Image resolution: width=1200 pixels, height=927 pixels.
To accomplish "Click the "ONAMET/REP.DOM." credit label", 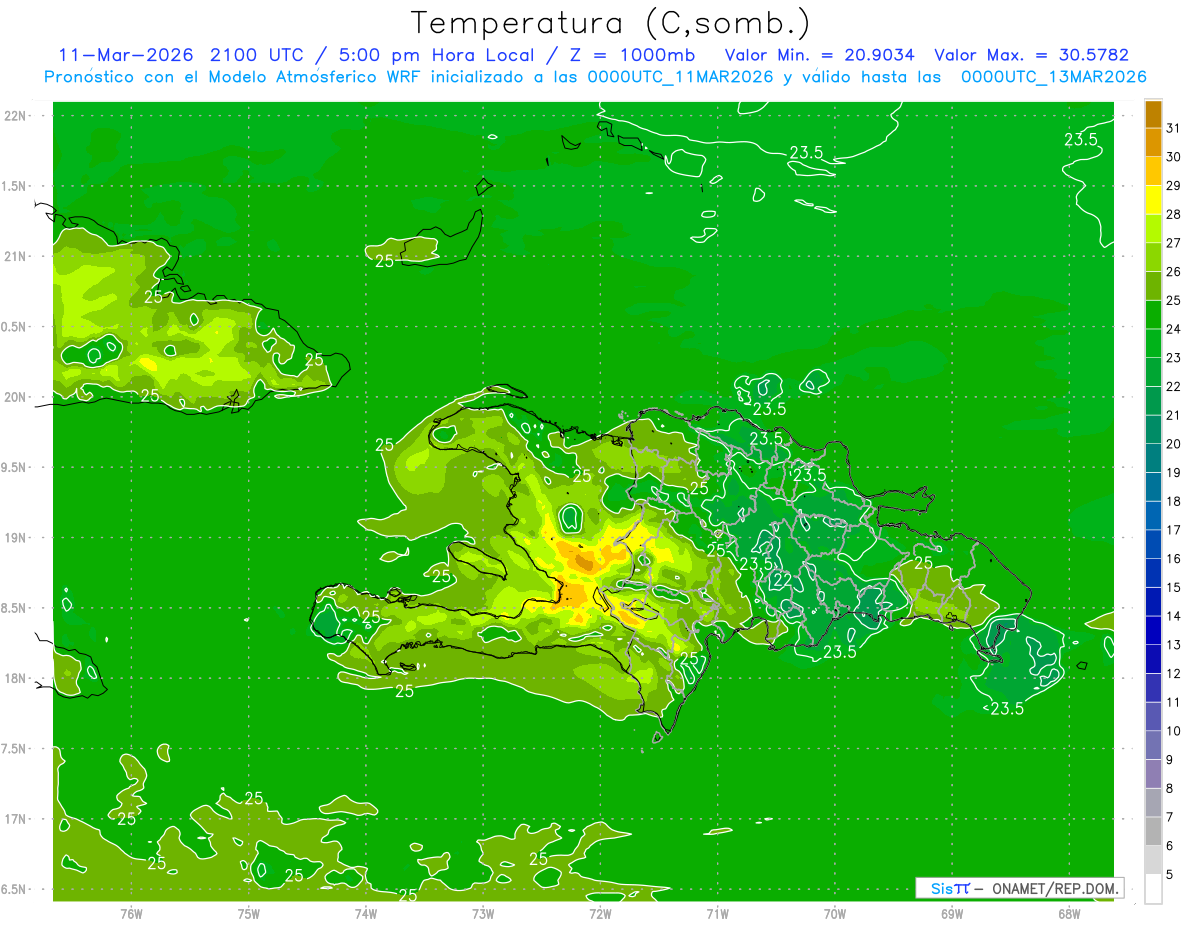I will pyautogui.click(x=1055, y=888).
